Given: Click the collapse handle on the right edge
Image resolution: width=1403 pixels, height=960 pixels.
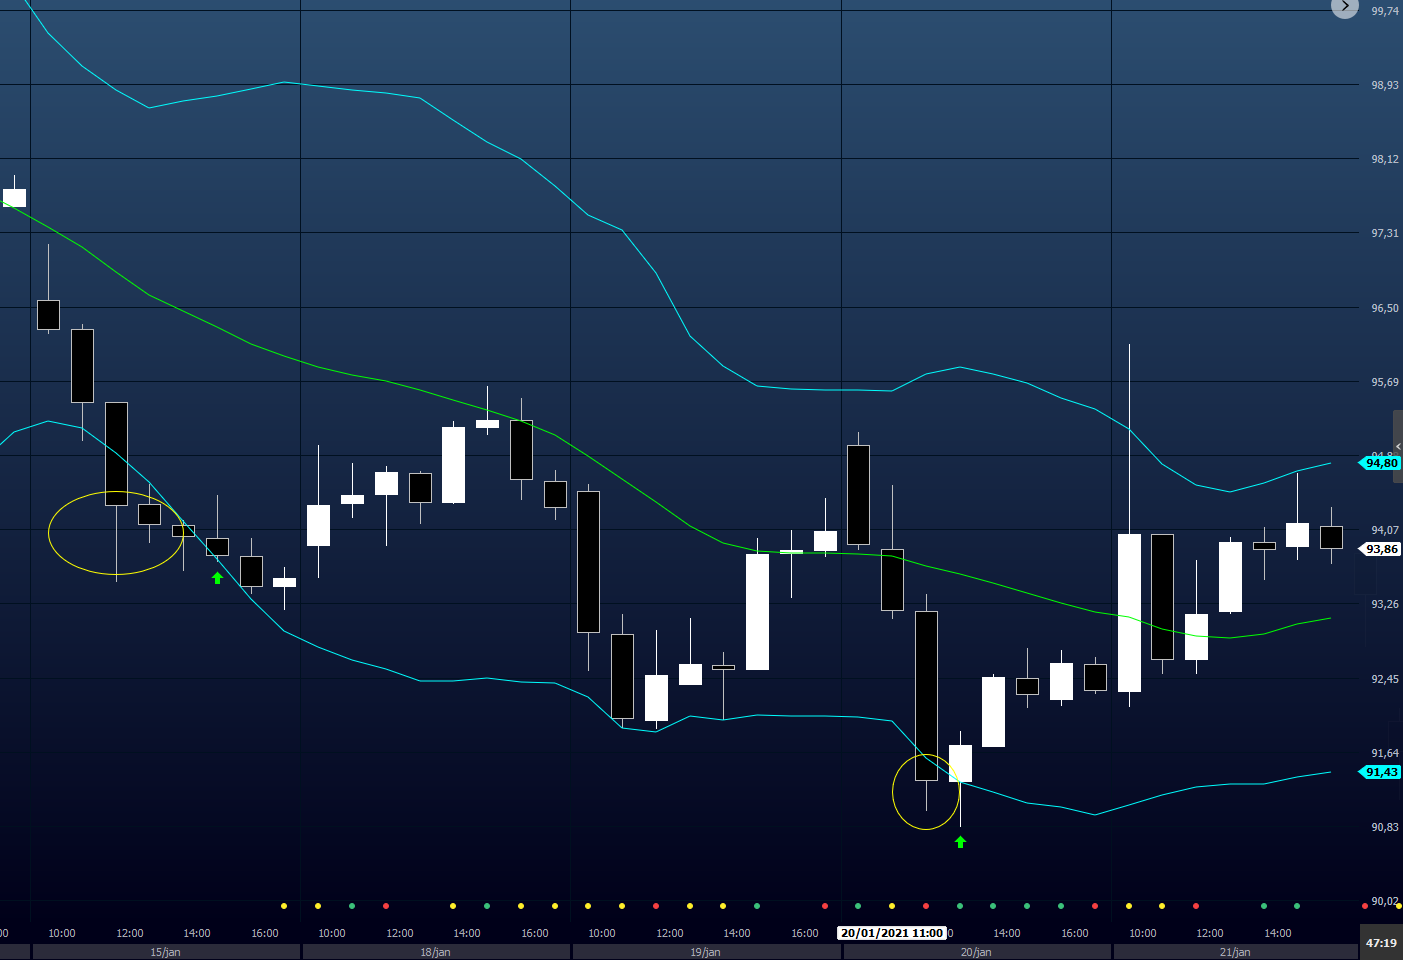Looking at the screenshot, I should point(1398,446).
